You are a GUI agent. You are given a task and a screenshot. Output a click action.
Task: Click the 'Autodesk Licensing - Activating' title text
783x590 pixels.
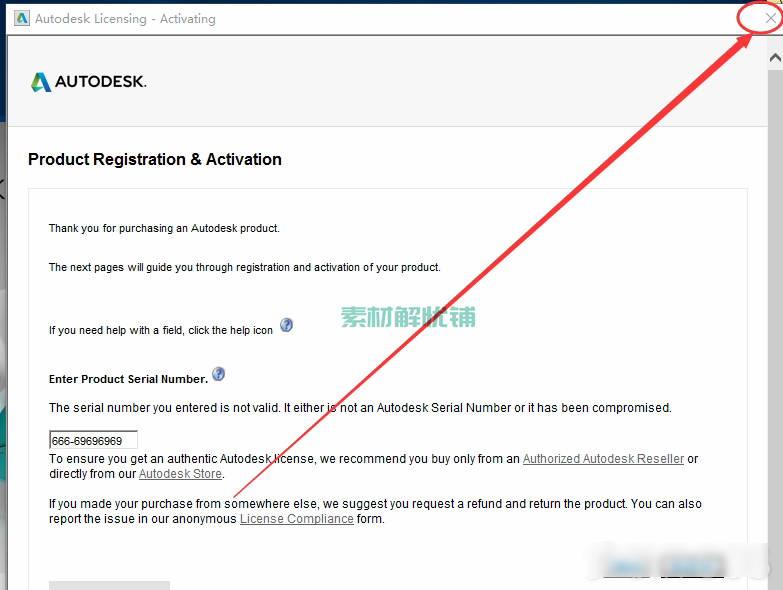tap(125, 19)
